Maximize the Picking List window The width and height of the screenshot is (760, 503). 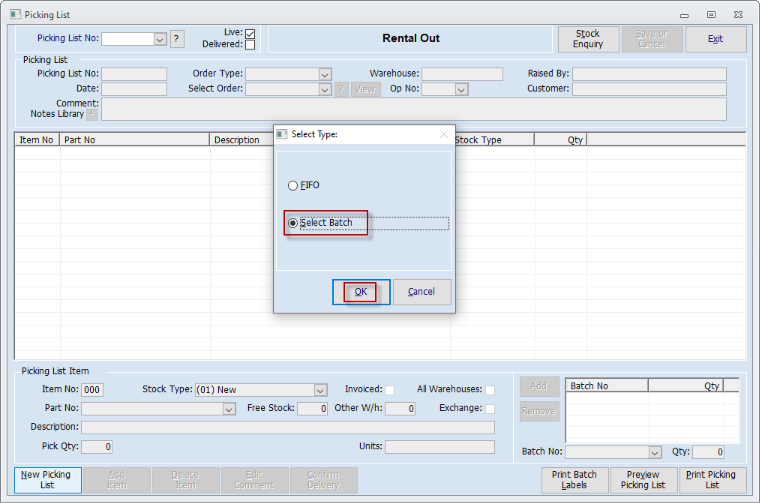coord(711,15)
